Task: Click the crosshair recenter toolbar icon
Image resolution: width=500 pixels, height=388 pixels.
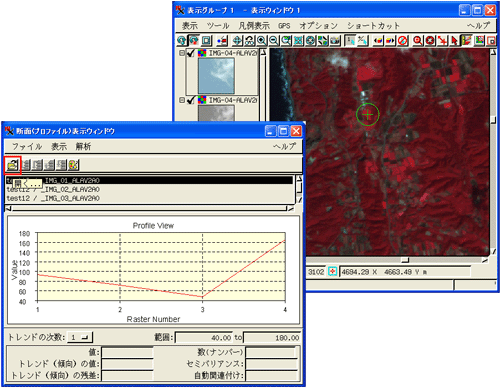Action: point(237,41)
